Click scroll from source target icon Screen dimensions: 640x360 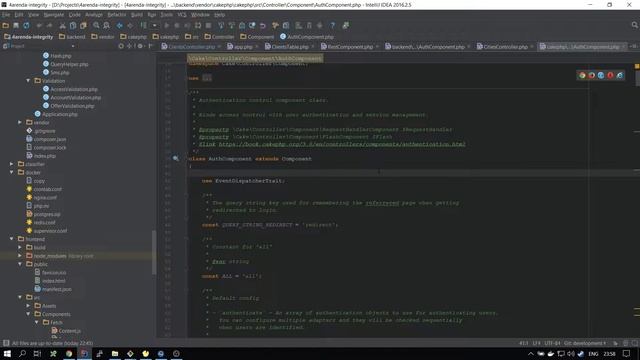(x=121, y=46)
